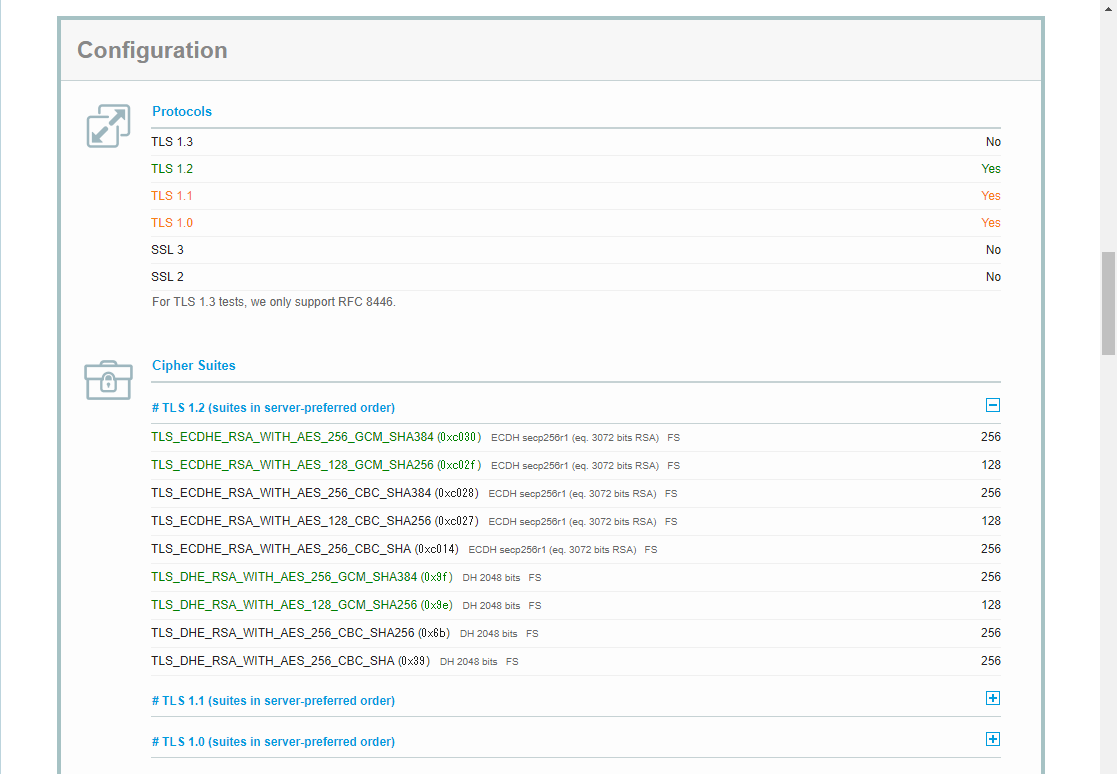Image resolution: width=1117 pixels, height=774 pixels.
Task: Select the 'SSL 3' protocol label
Action: pyautogui.click(x=167, y=250)
